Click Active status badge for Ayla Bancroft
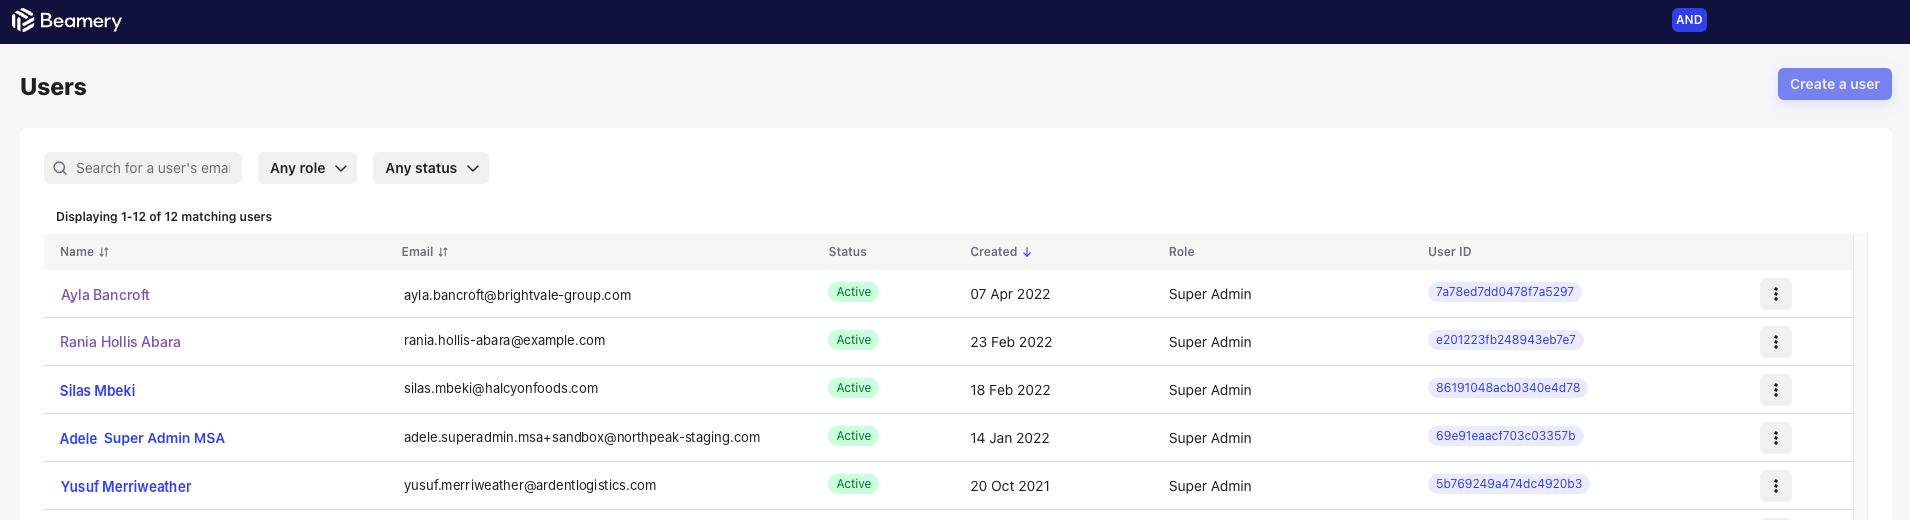Viewport: 1910px width, 520px height. tap(853, 292)
